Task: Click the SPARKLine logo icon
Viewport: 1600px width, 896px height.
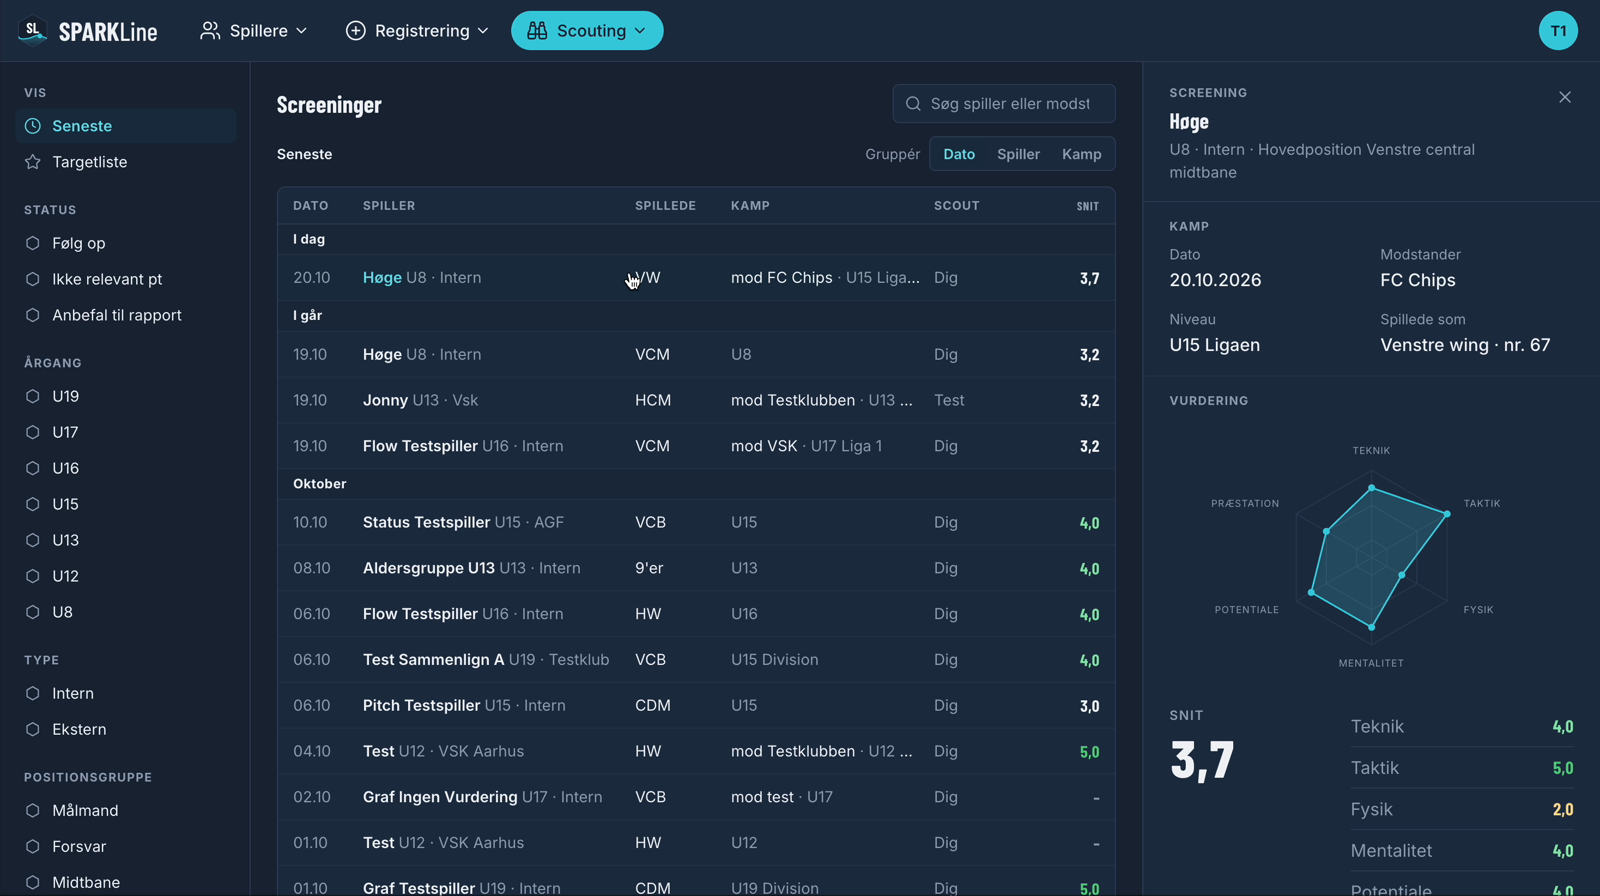Action: pyautogui.click(x=33, y=31)
